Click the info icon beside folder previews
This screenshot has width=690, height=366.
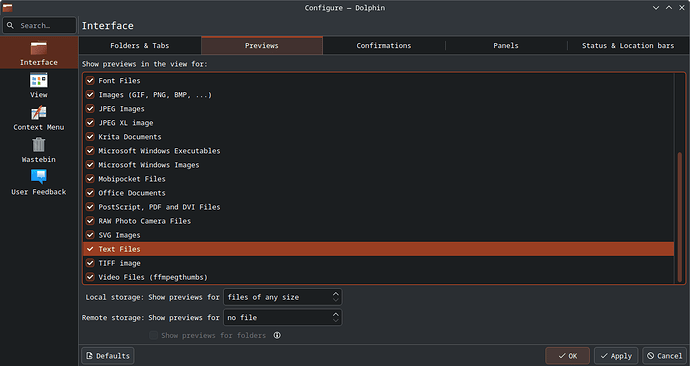[277, 335]
